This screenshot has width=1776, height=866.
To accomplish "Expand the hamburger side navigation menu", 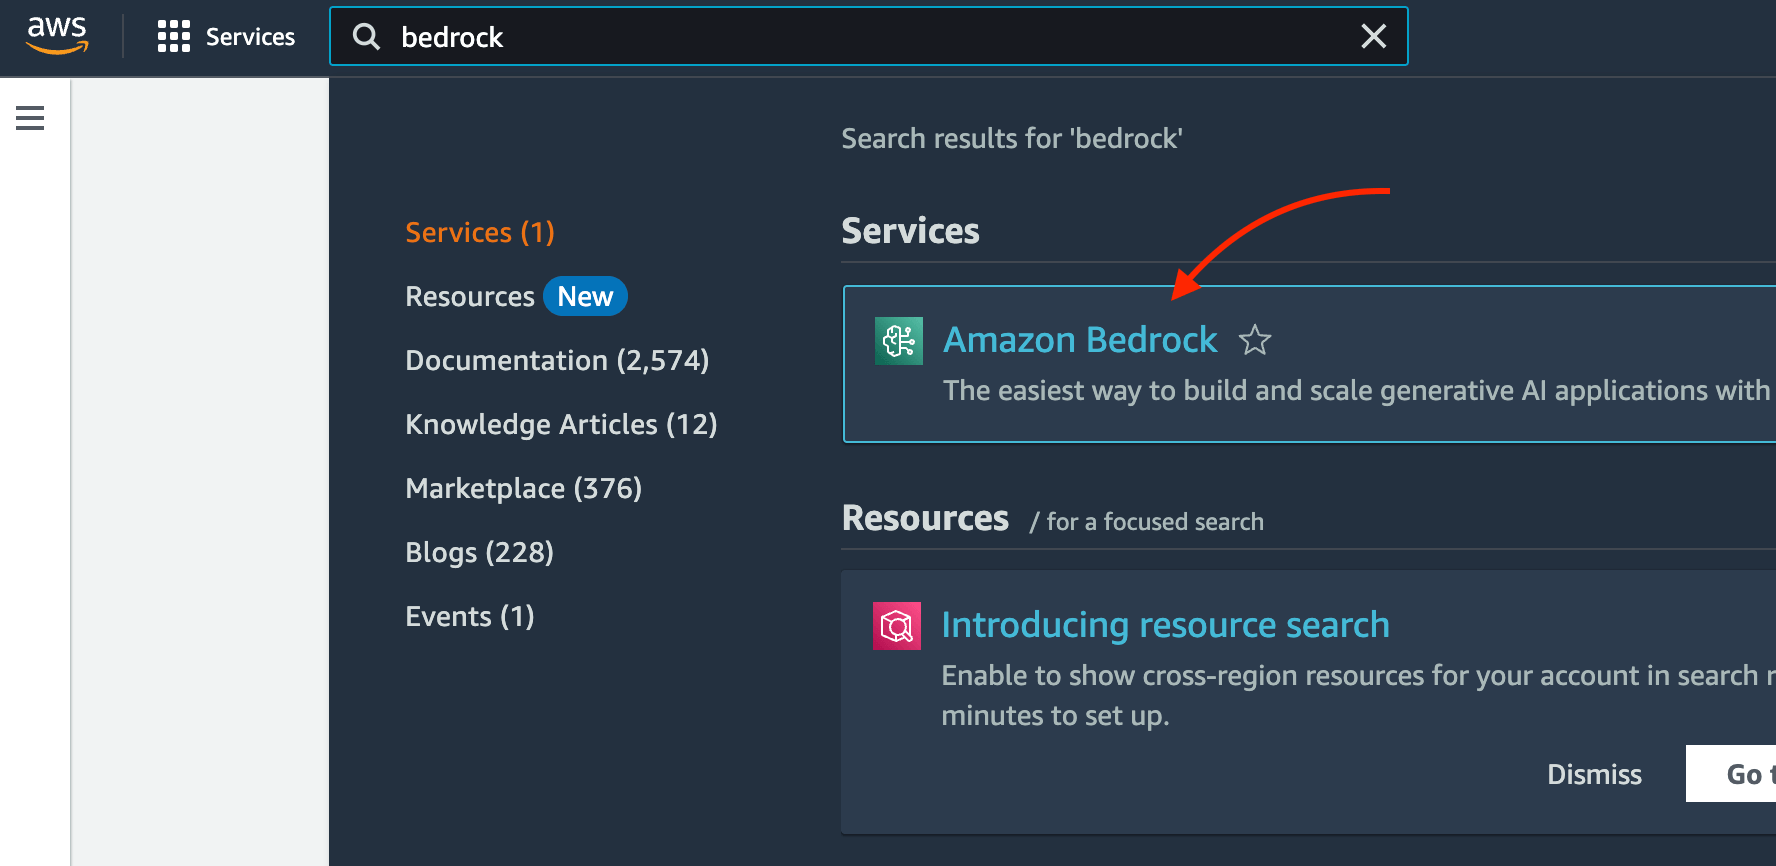I will 30,118.
